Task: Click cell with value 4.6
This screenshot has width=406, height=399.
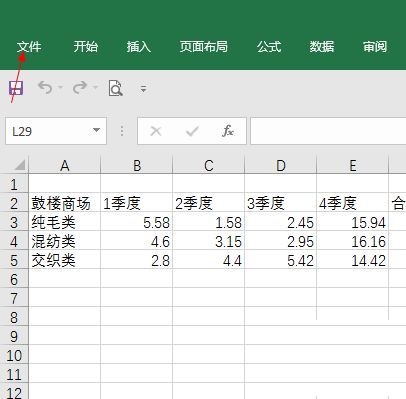Action: coord(137,241)
